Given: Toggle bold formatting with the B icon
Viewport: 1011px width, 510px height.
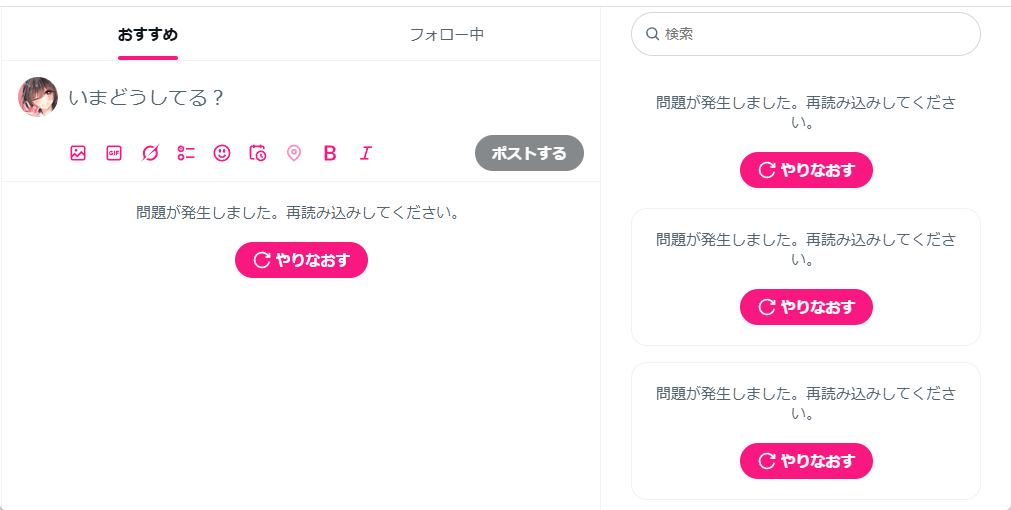Looking at the screenshot, I should point(330,153).
